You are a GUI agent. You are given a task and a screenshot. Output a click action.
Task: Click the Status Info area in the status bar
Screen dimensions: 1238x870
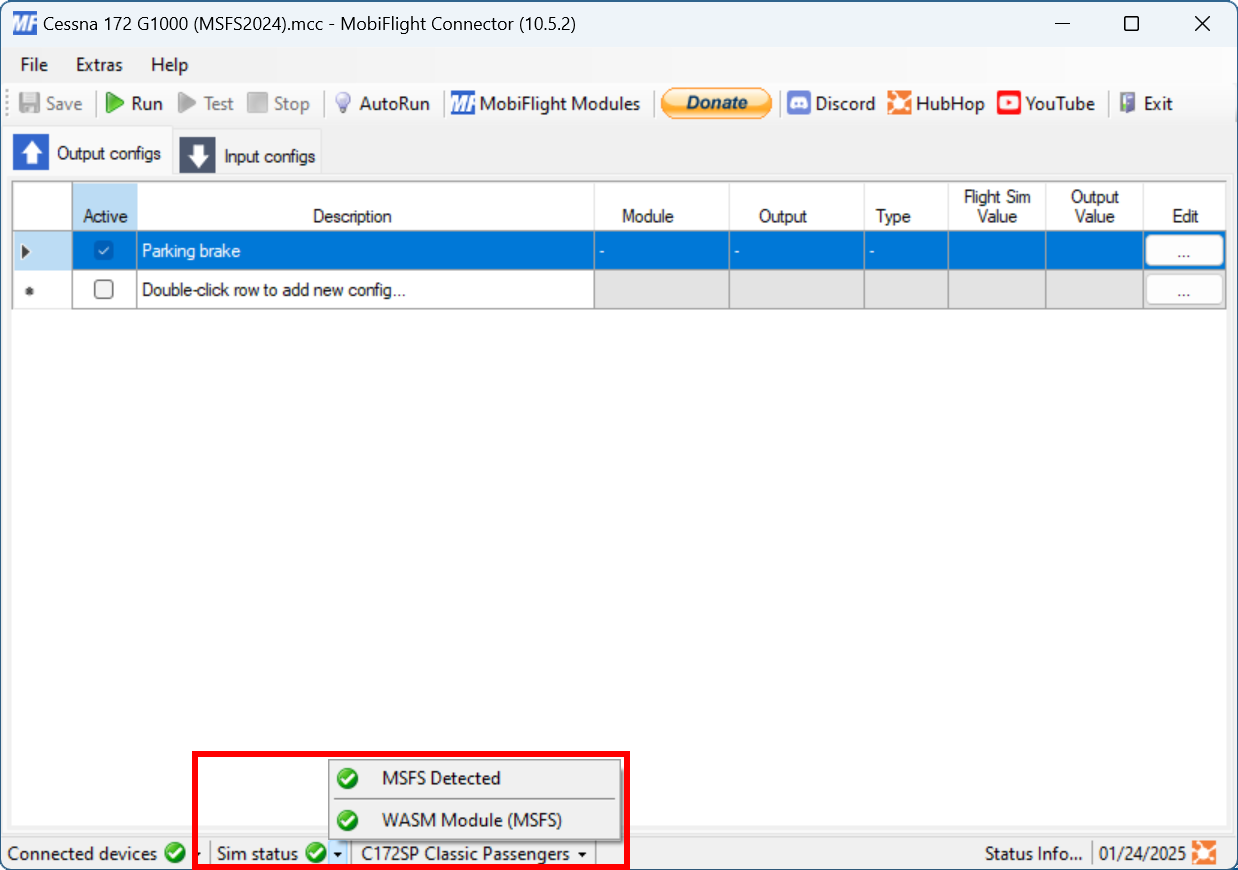1034,853
